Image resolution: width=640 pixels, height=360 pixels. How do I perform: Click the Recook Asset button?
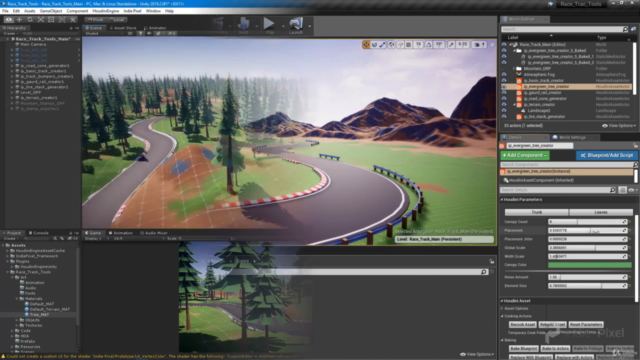522,324
